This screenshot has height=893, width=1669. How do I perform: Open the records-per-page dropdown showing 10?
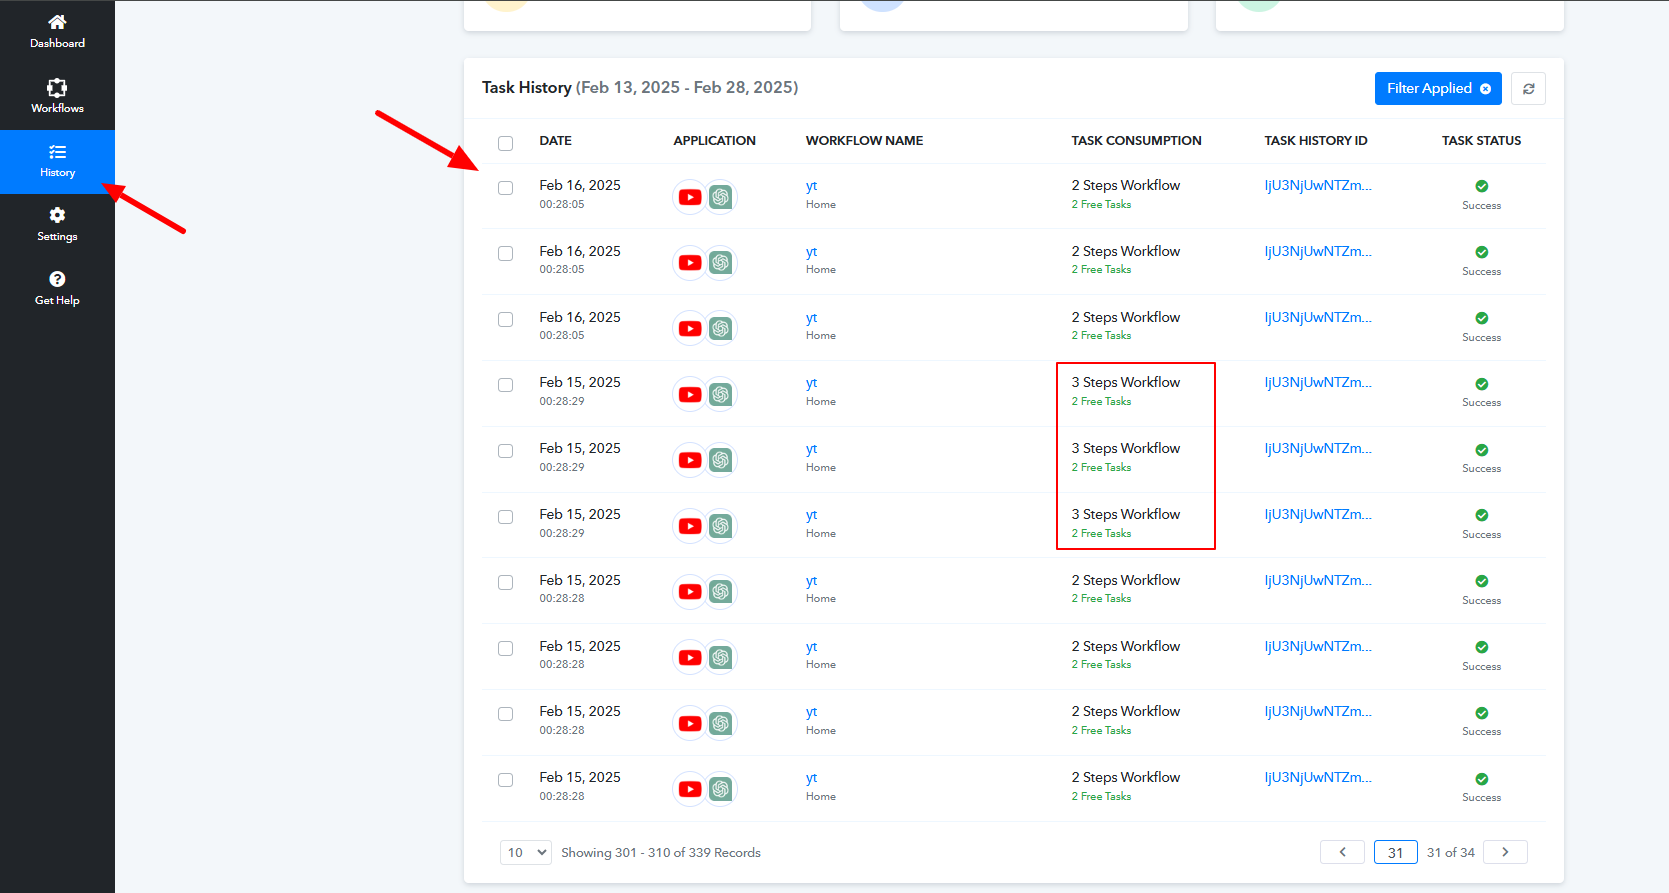tap(526, 852)
